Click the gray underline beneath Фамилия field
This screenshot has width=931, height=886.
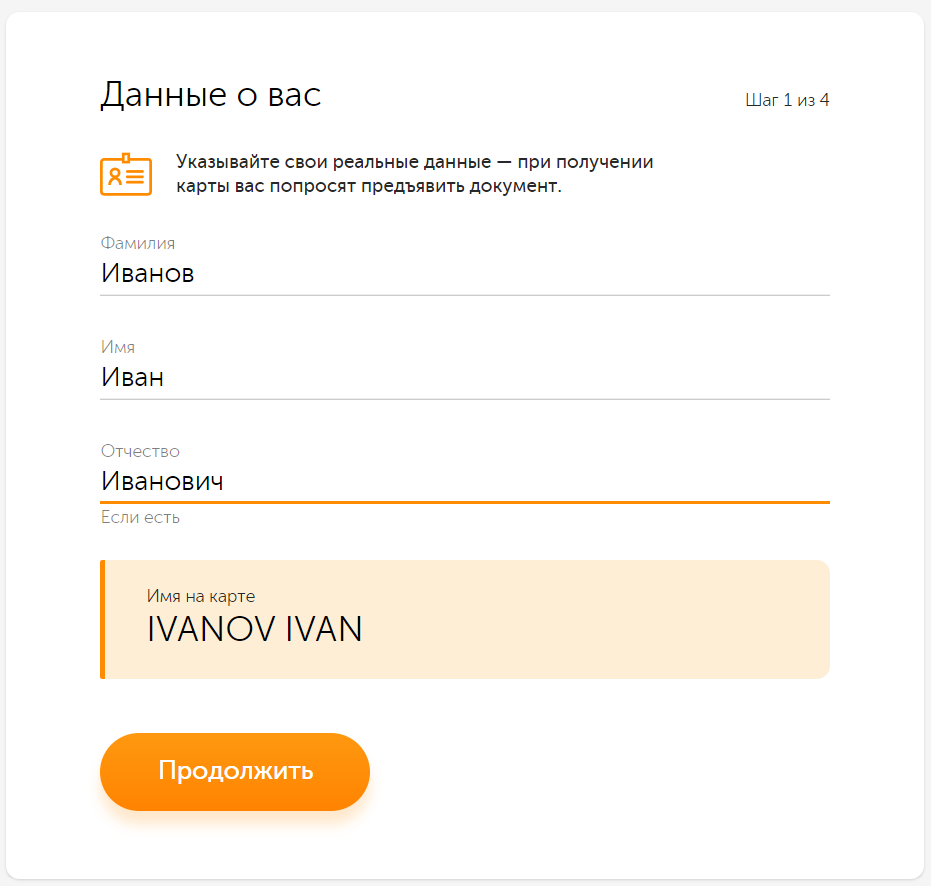click(464, 295)
